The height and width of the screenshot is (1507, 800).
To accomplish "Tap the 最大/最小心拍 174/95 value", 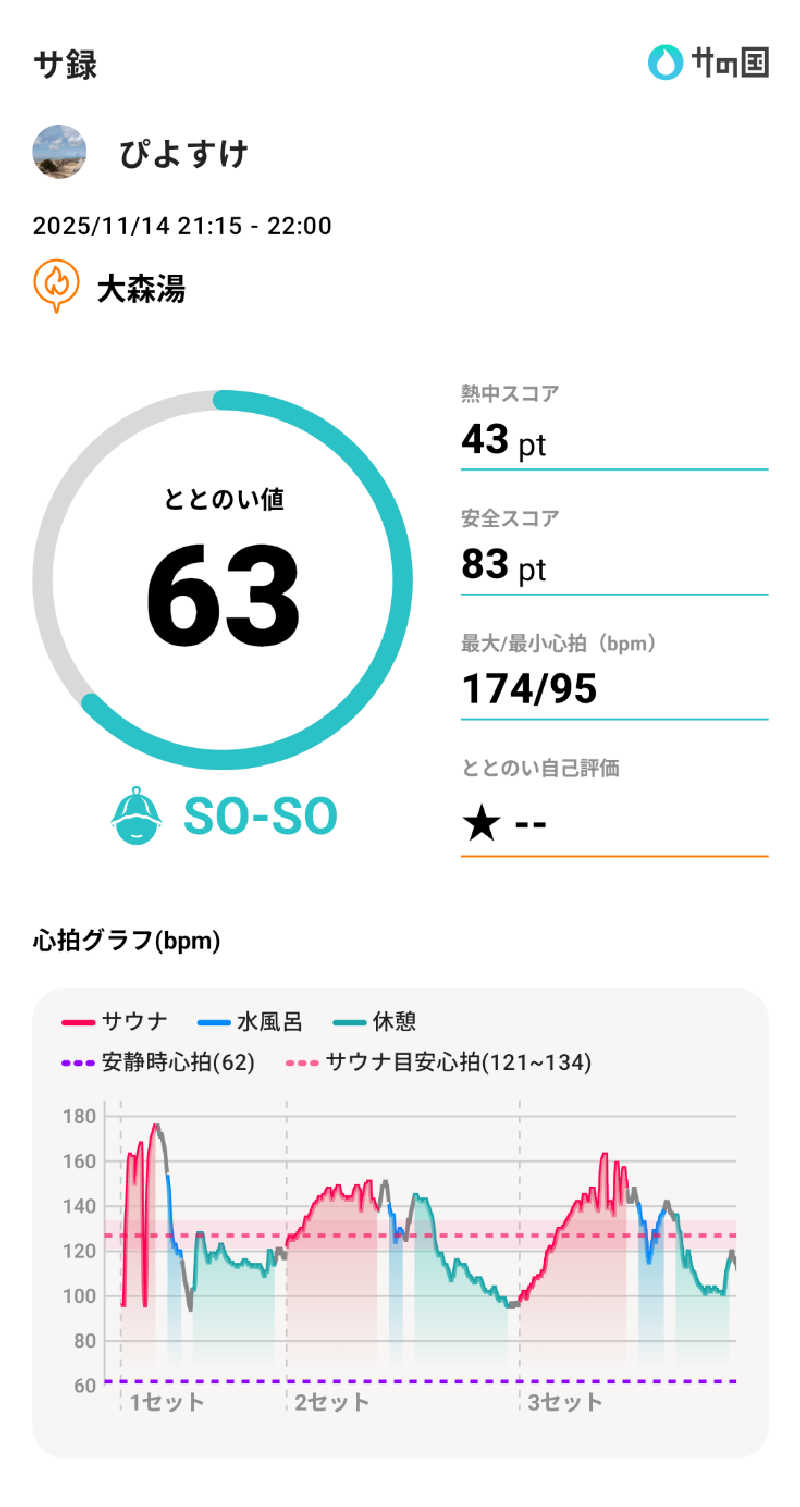I will [x=529, y=689].
